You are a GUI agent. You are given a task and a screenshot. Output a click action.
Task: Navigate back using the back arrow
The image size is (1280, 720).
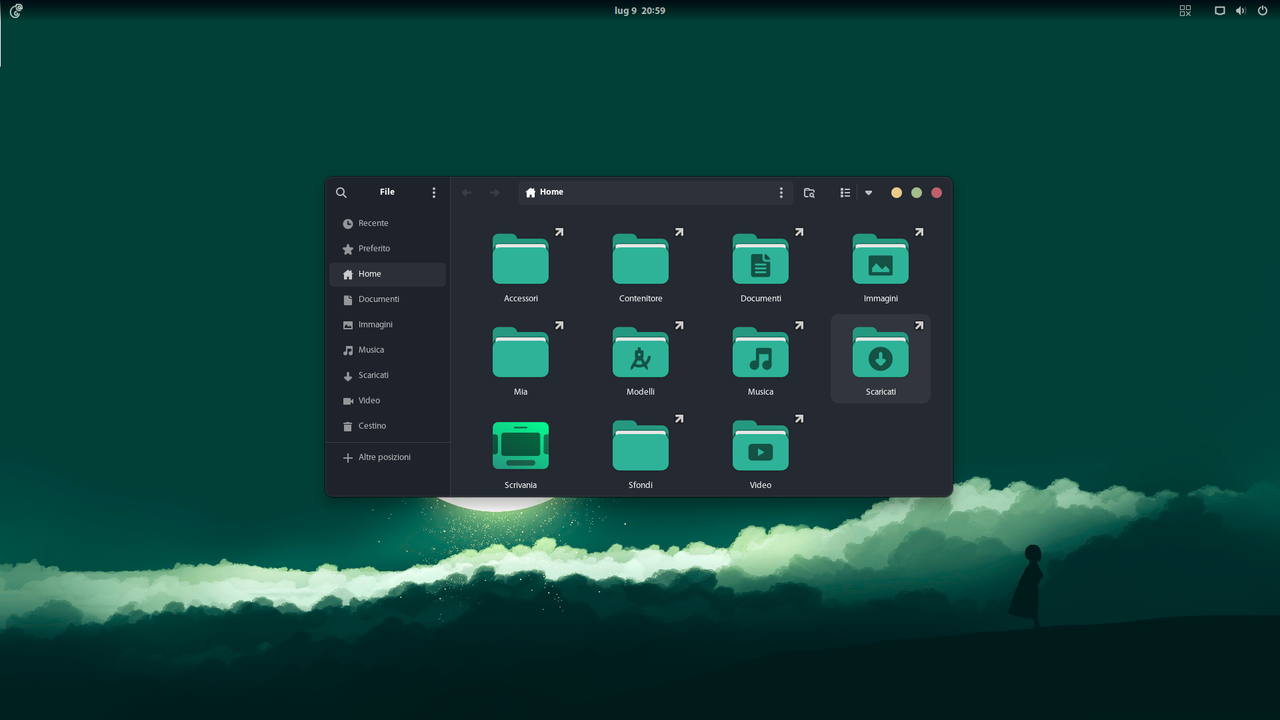click(466, 192)
